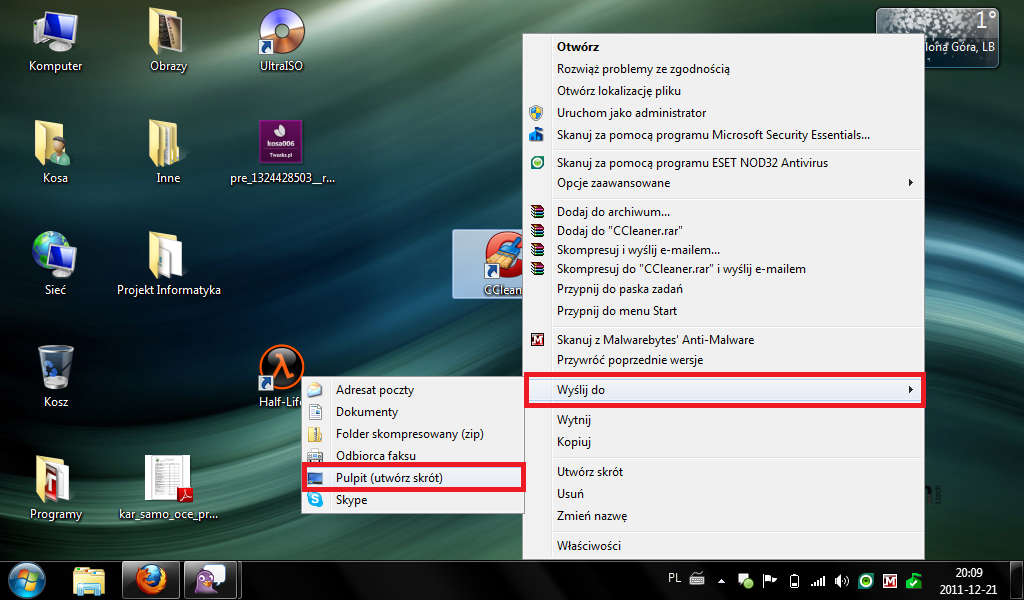Open Windows Explorer from taskbar
Screen dimensions: 1024x607
(89, 580)
